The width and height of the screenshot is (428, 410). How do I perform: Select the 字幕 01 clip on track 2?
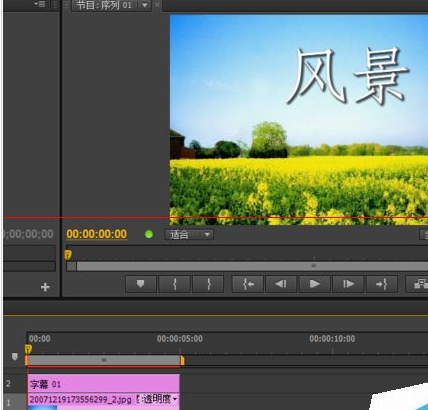104,384
